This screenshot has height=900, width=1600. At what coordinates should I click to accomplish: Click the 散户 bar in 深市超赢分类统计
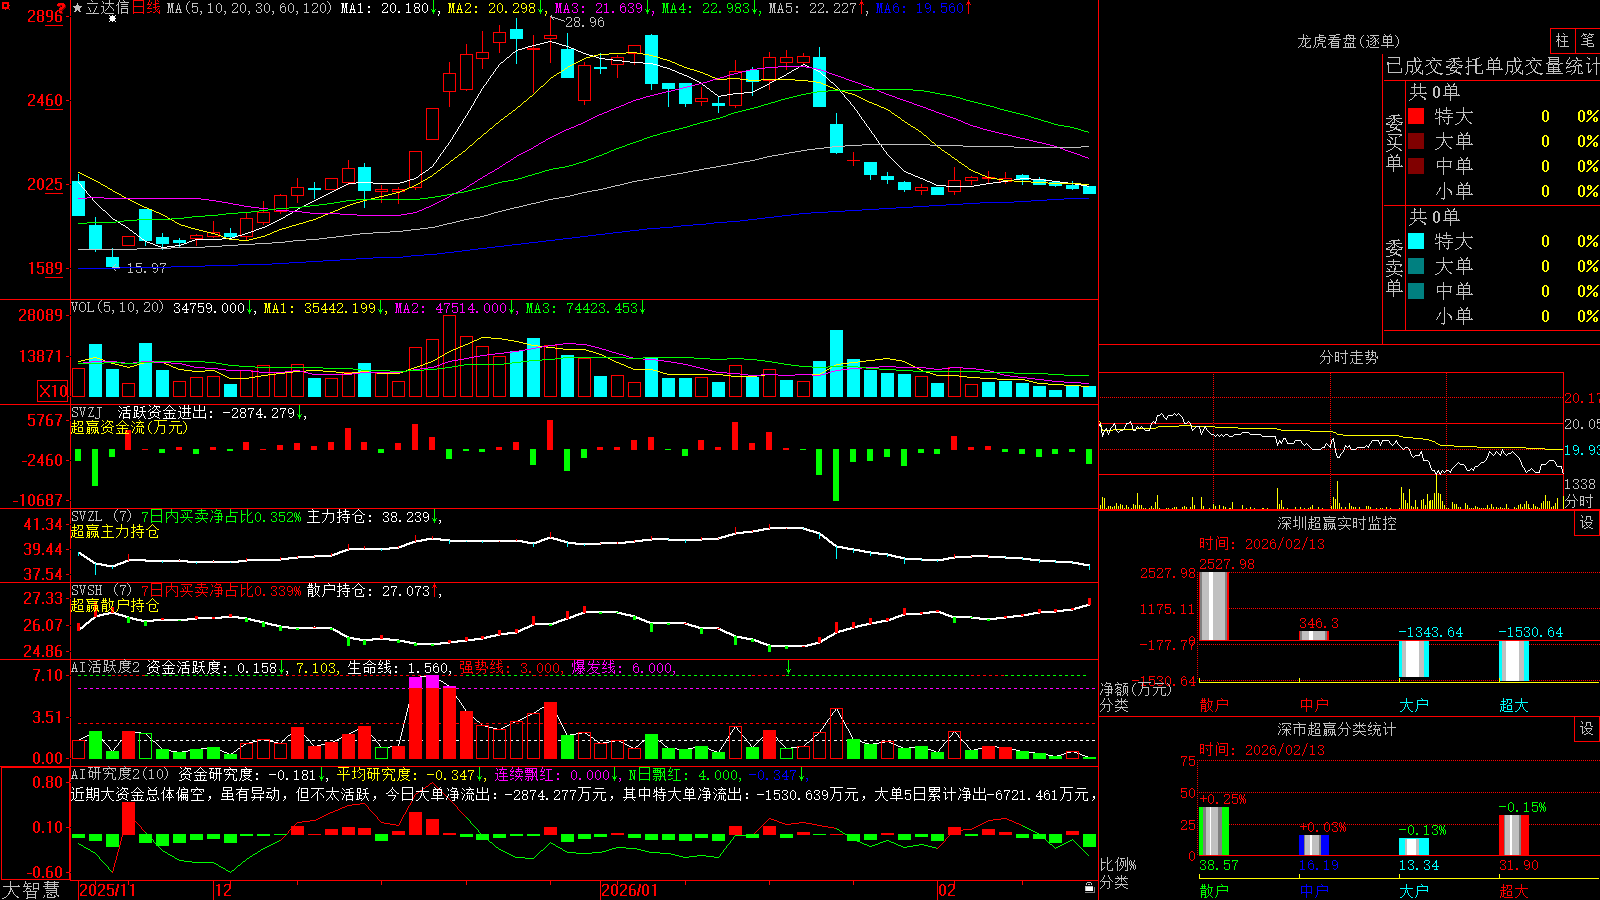click(x=1214, y=831)
